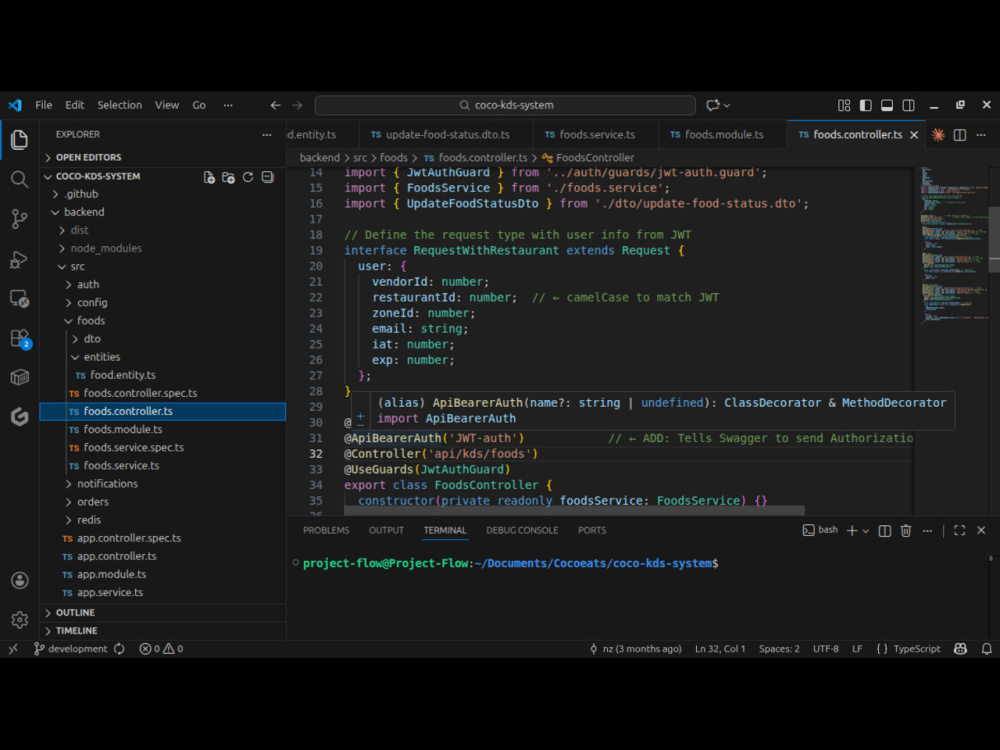Open editor More Actions ellipsis
The image size is (1000, 750).
pyautogui.click(x=981, y=135)
